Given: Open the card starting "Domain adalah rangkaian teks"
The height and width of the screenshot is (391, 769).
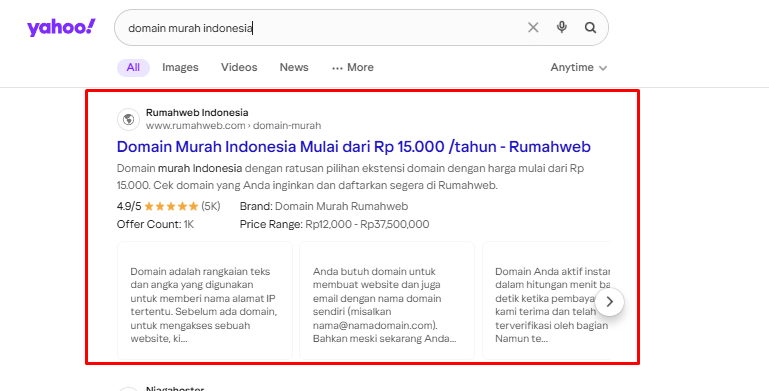Looking at the screenshot, I should [x=205, y=300].
